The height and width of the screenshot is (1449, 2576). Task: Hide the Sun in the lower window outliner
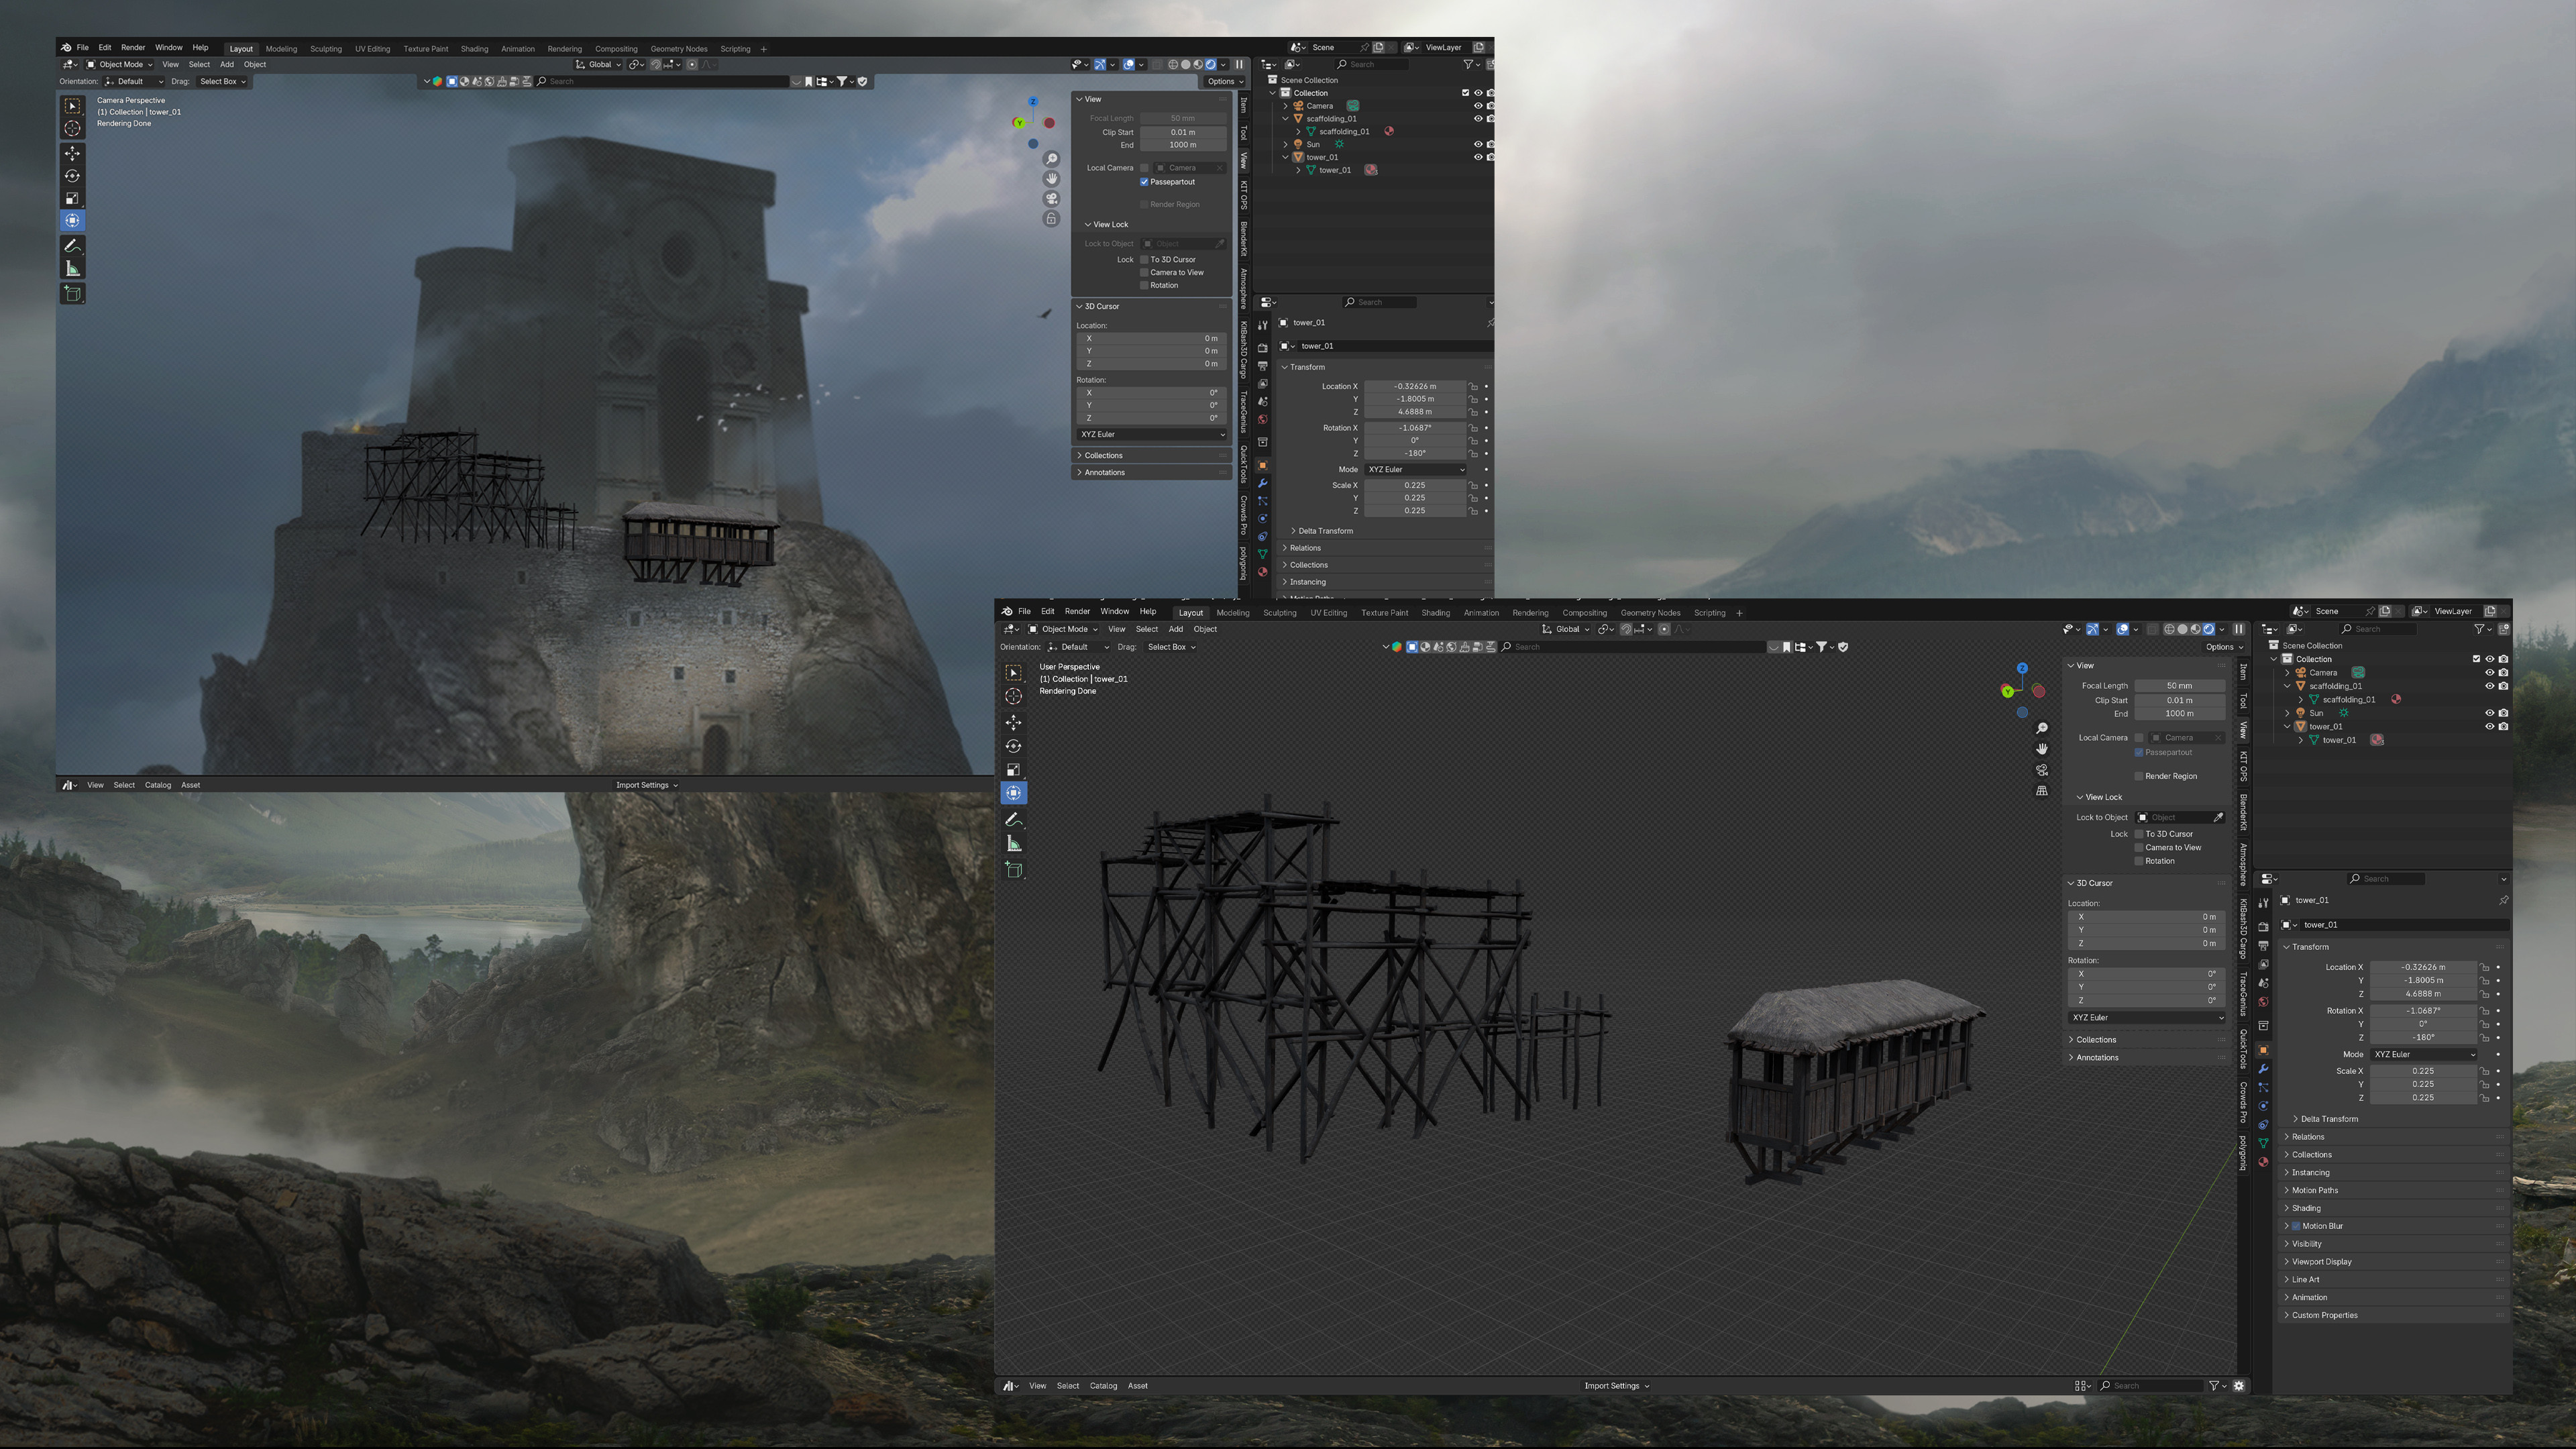(x=2489, y=713)
